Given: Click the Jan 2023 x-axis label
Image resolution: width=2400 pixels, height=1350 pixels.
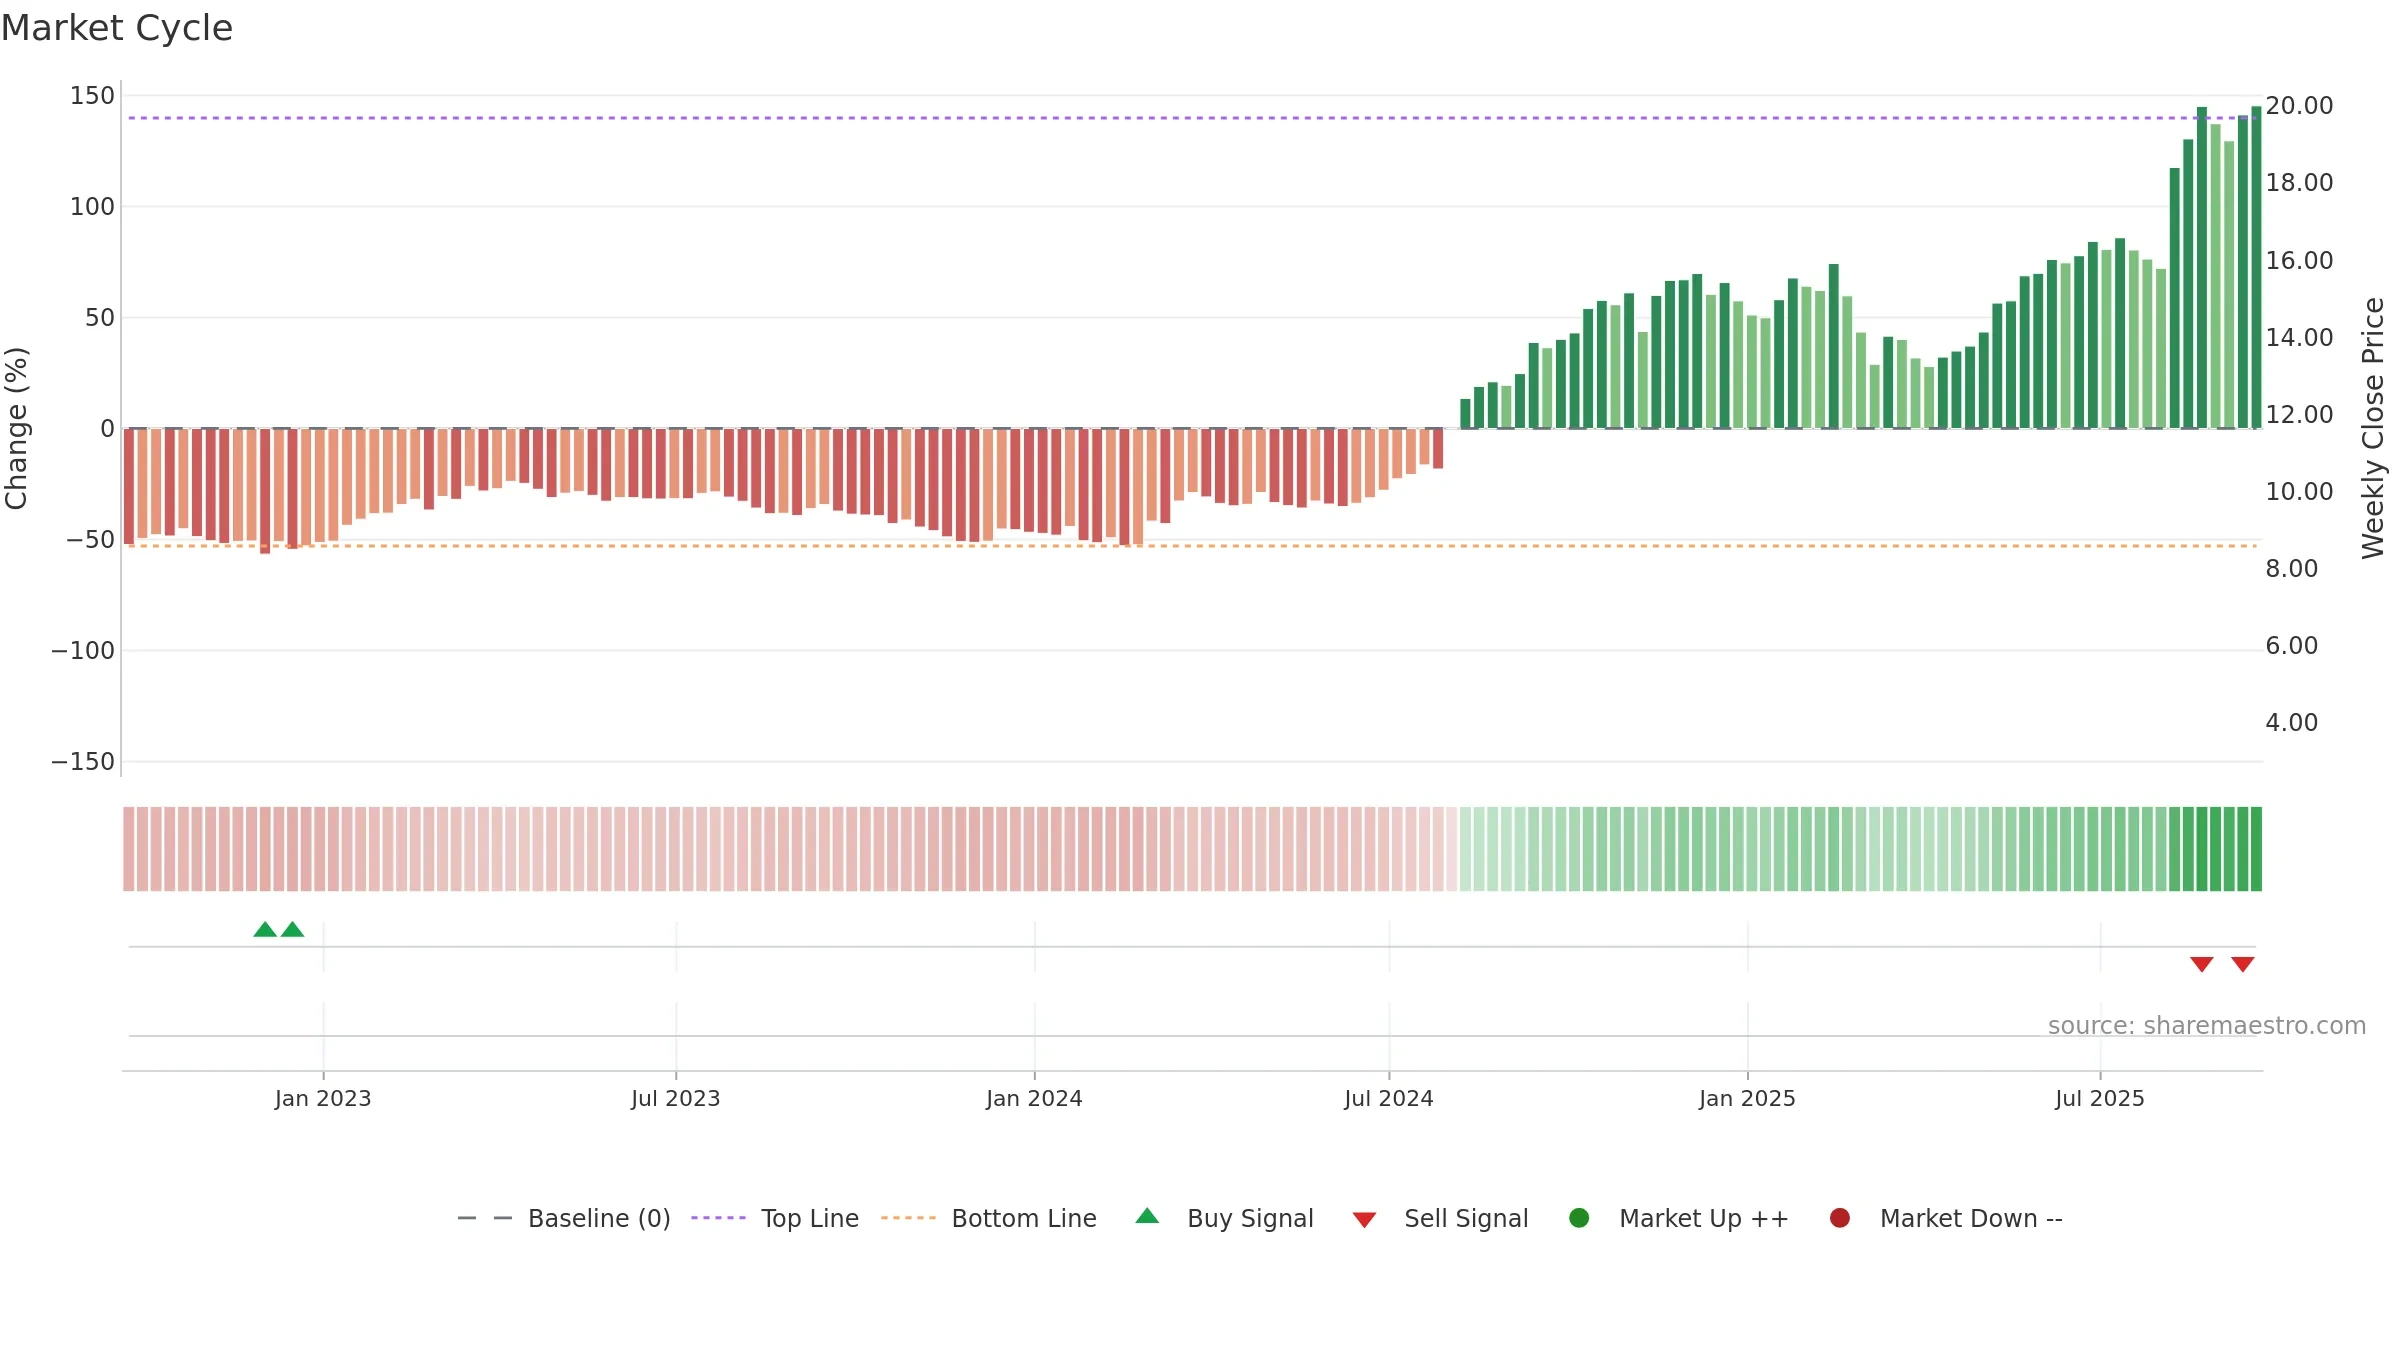Looking at the screenshot, I should 323,1098.
